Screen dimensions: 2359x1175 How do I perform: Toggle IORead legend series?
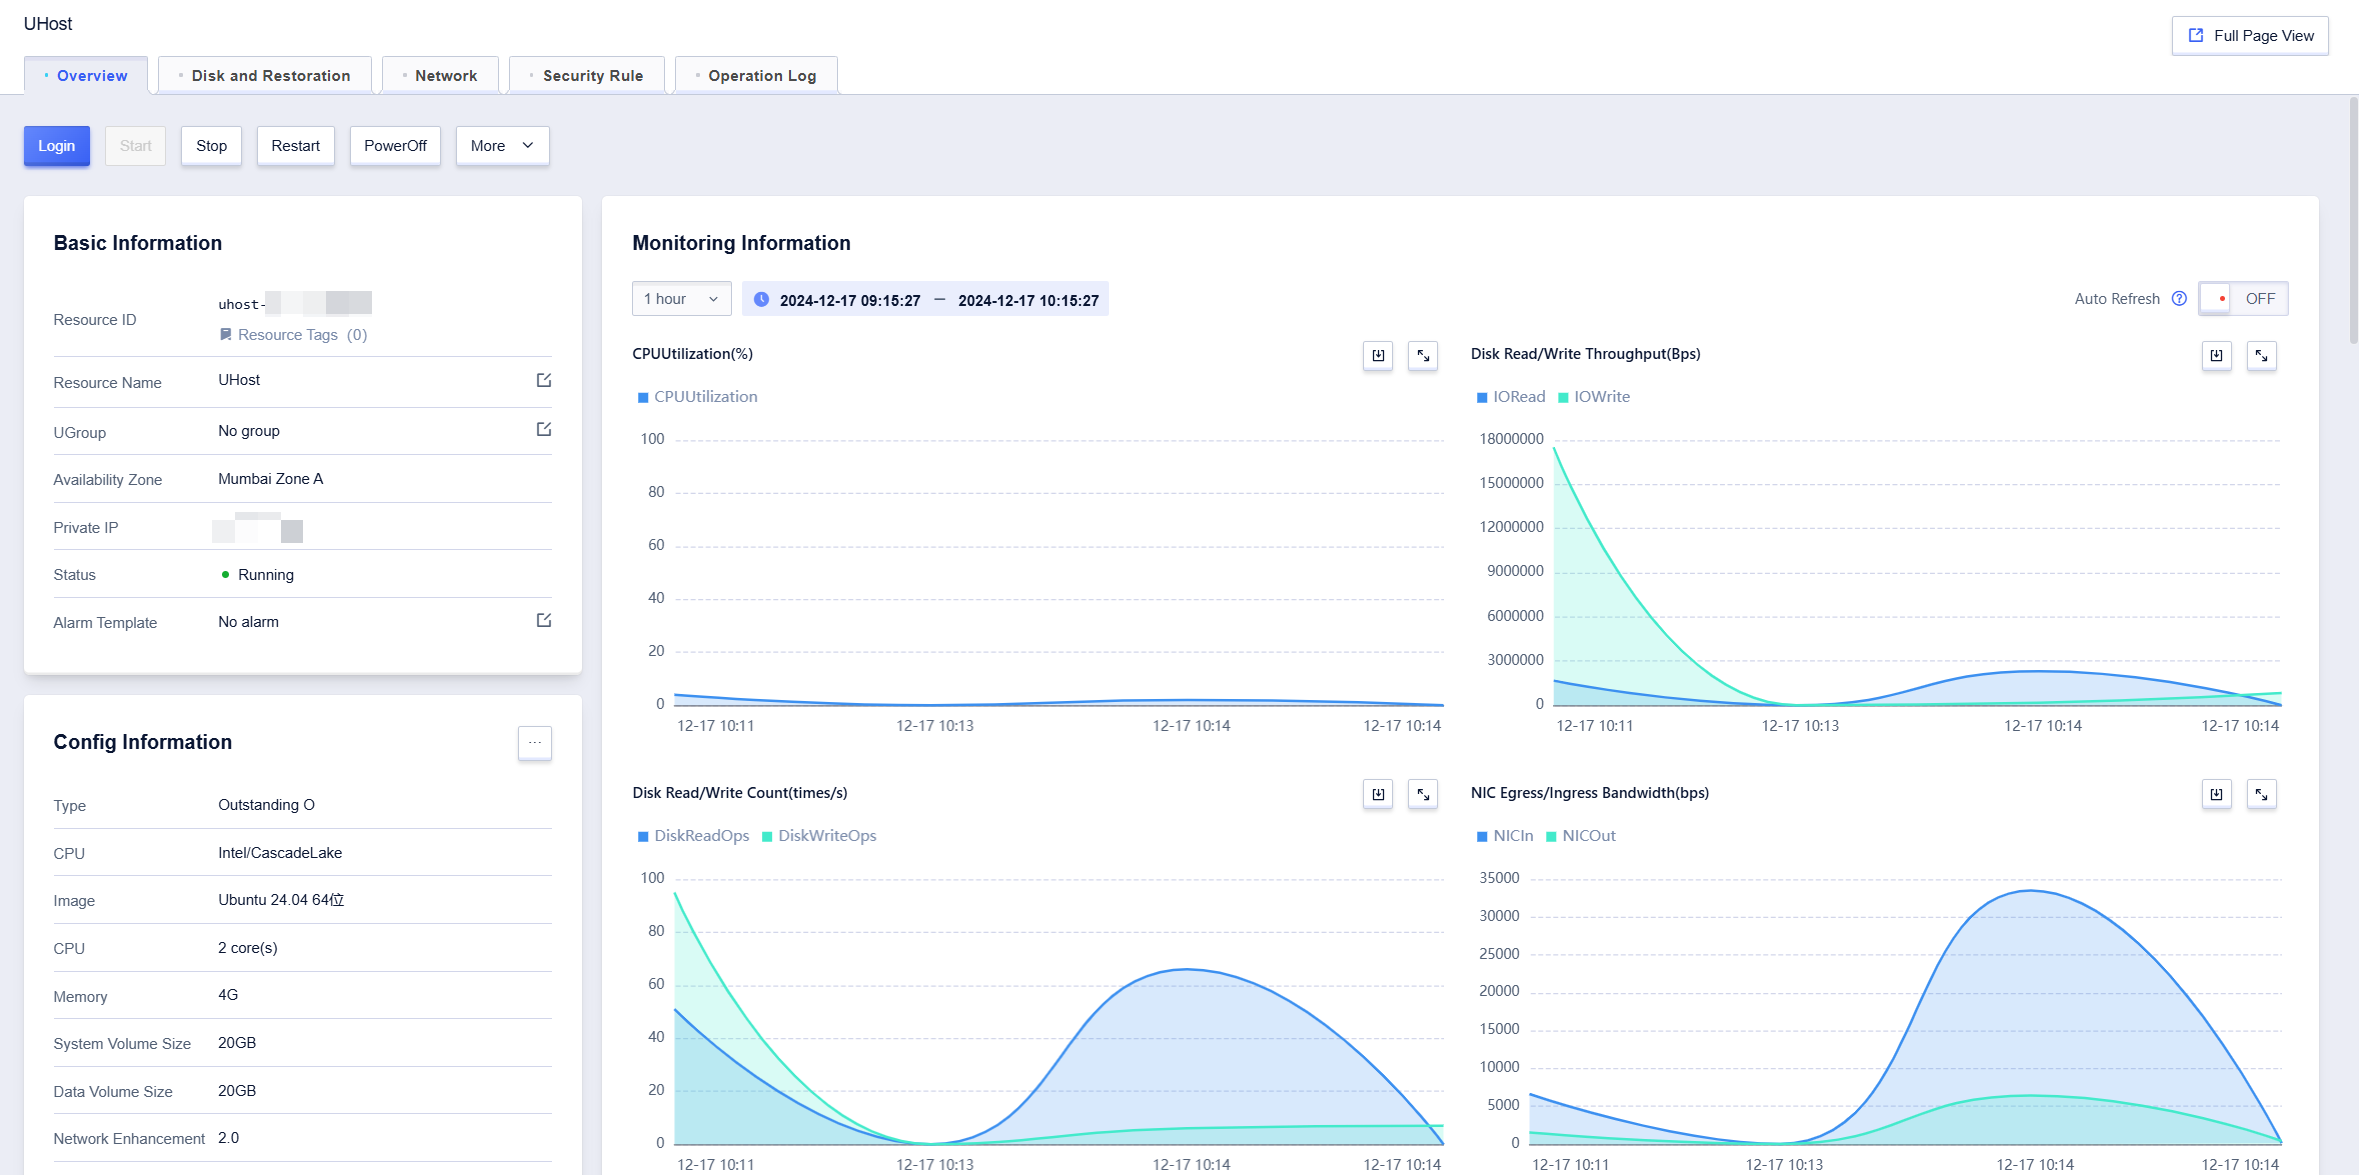(1512, 397)
